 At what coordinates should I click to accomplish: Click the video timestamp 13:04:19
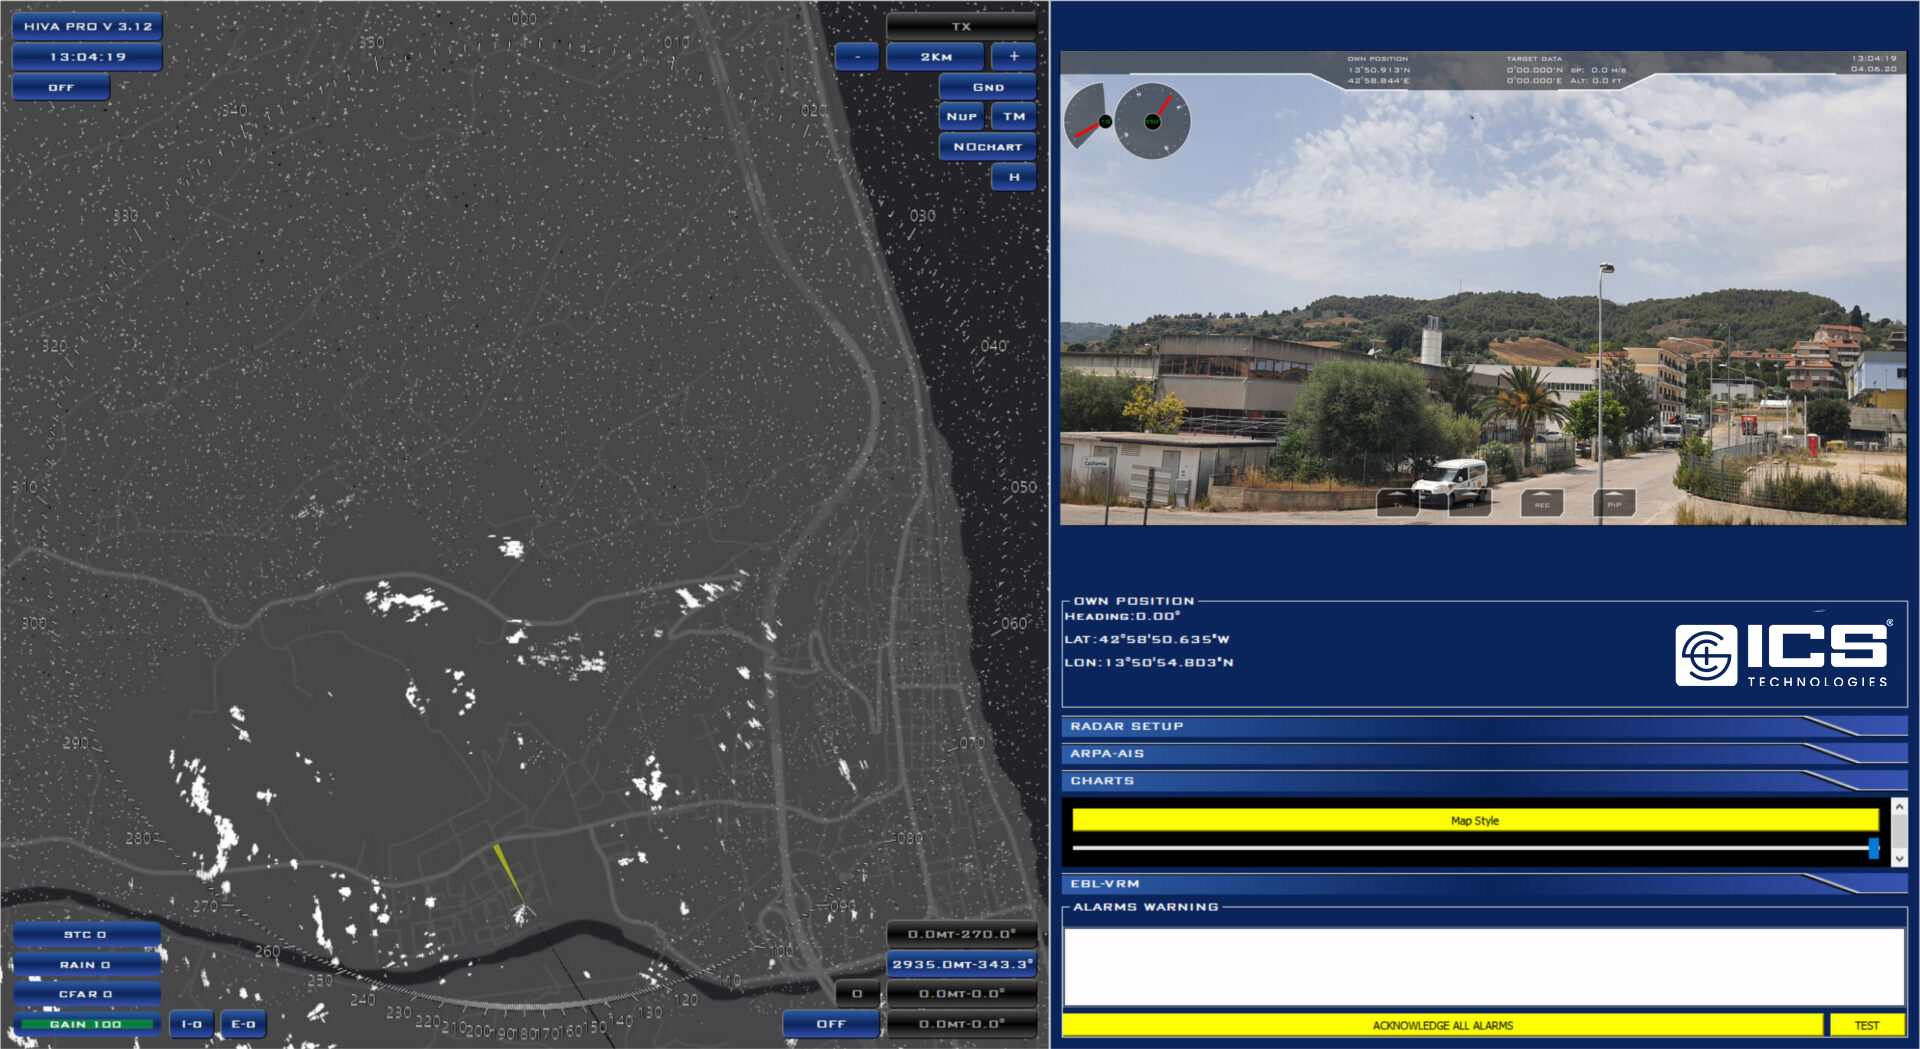tap(1874, 58)
